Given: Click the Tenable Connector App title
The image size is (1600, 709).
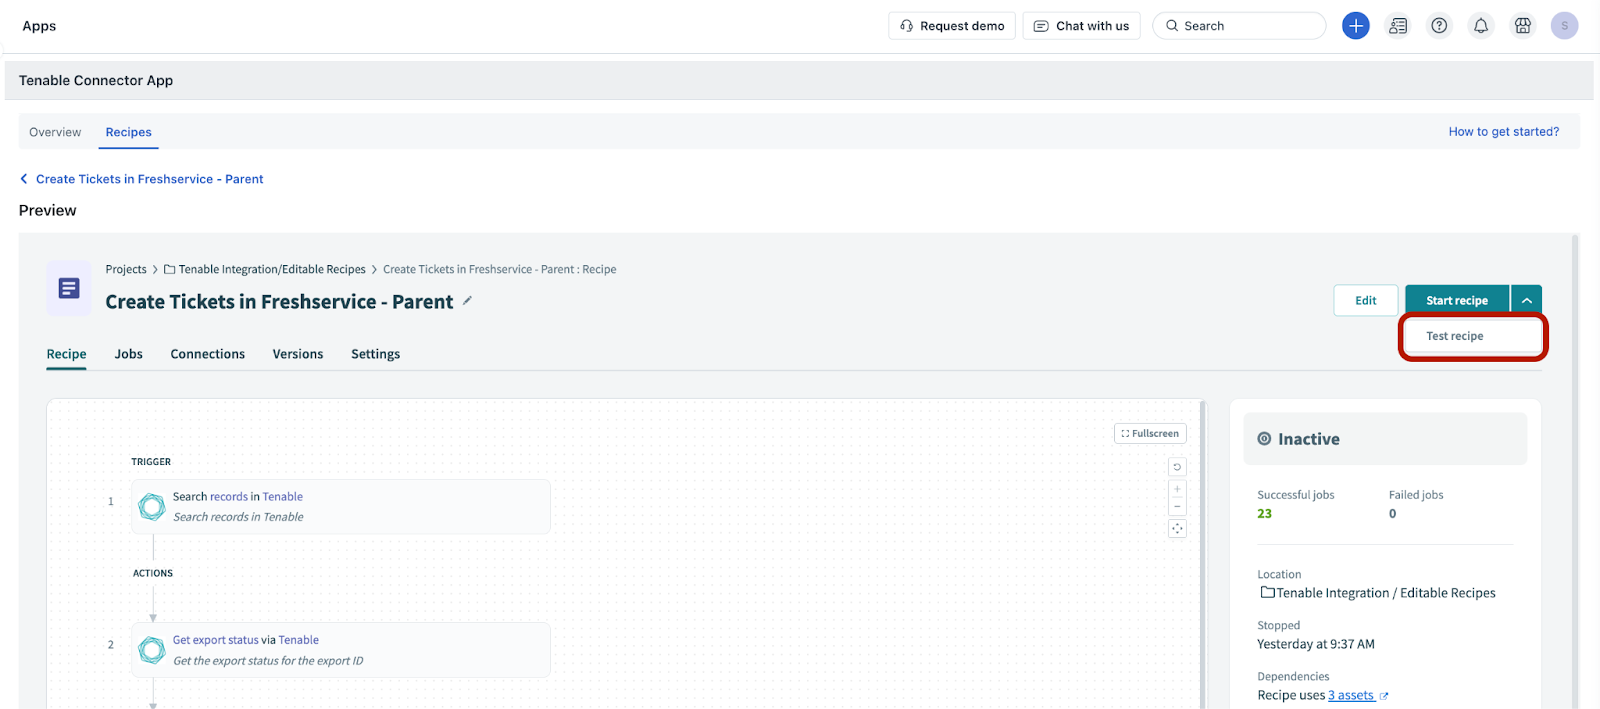Looking at the screenshot, I should [96, 80].
